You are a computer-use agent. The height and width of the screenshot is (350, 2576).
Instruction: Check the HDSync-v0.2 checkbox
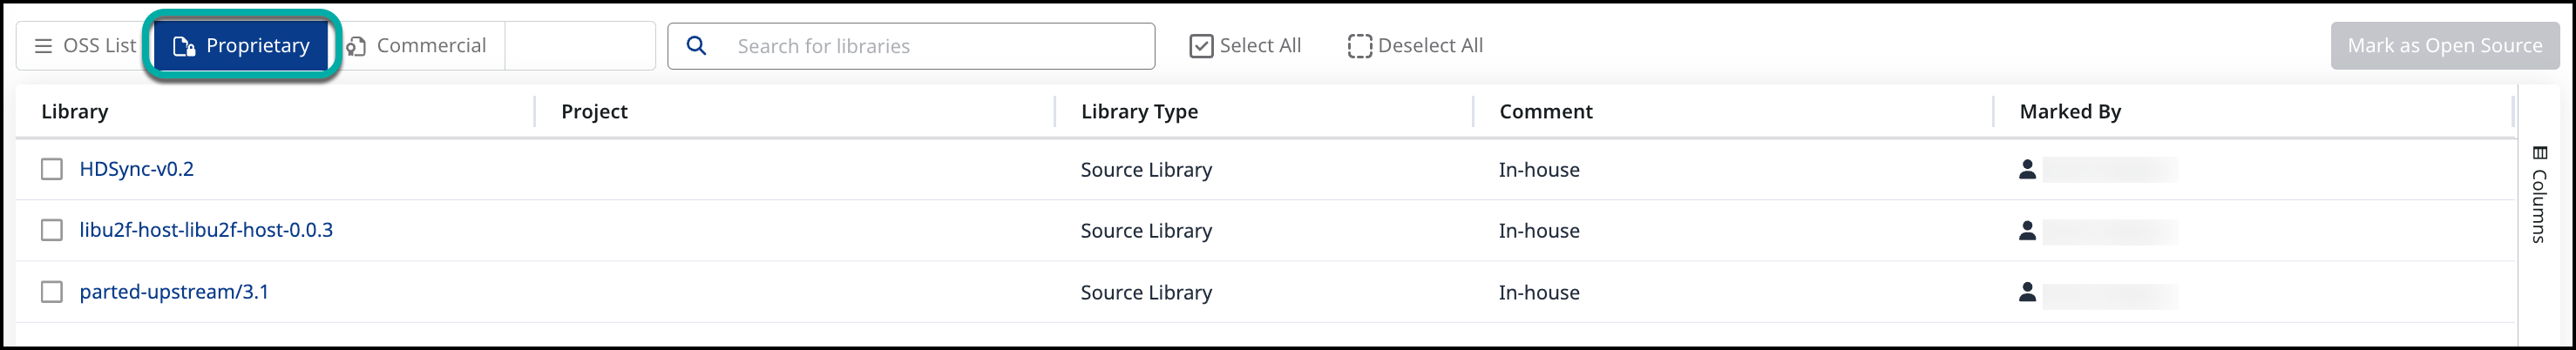click(52, 169)
